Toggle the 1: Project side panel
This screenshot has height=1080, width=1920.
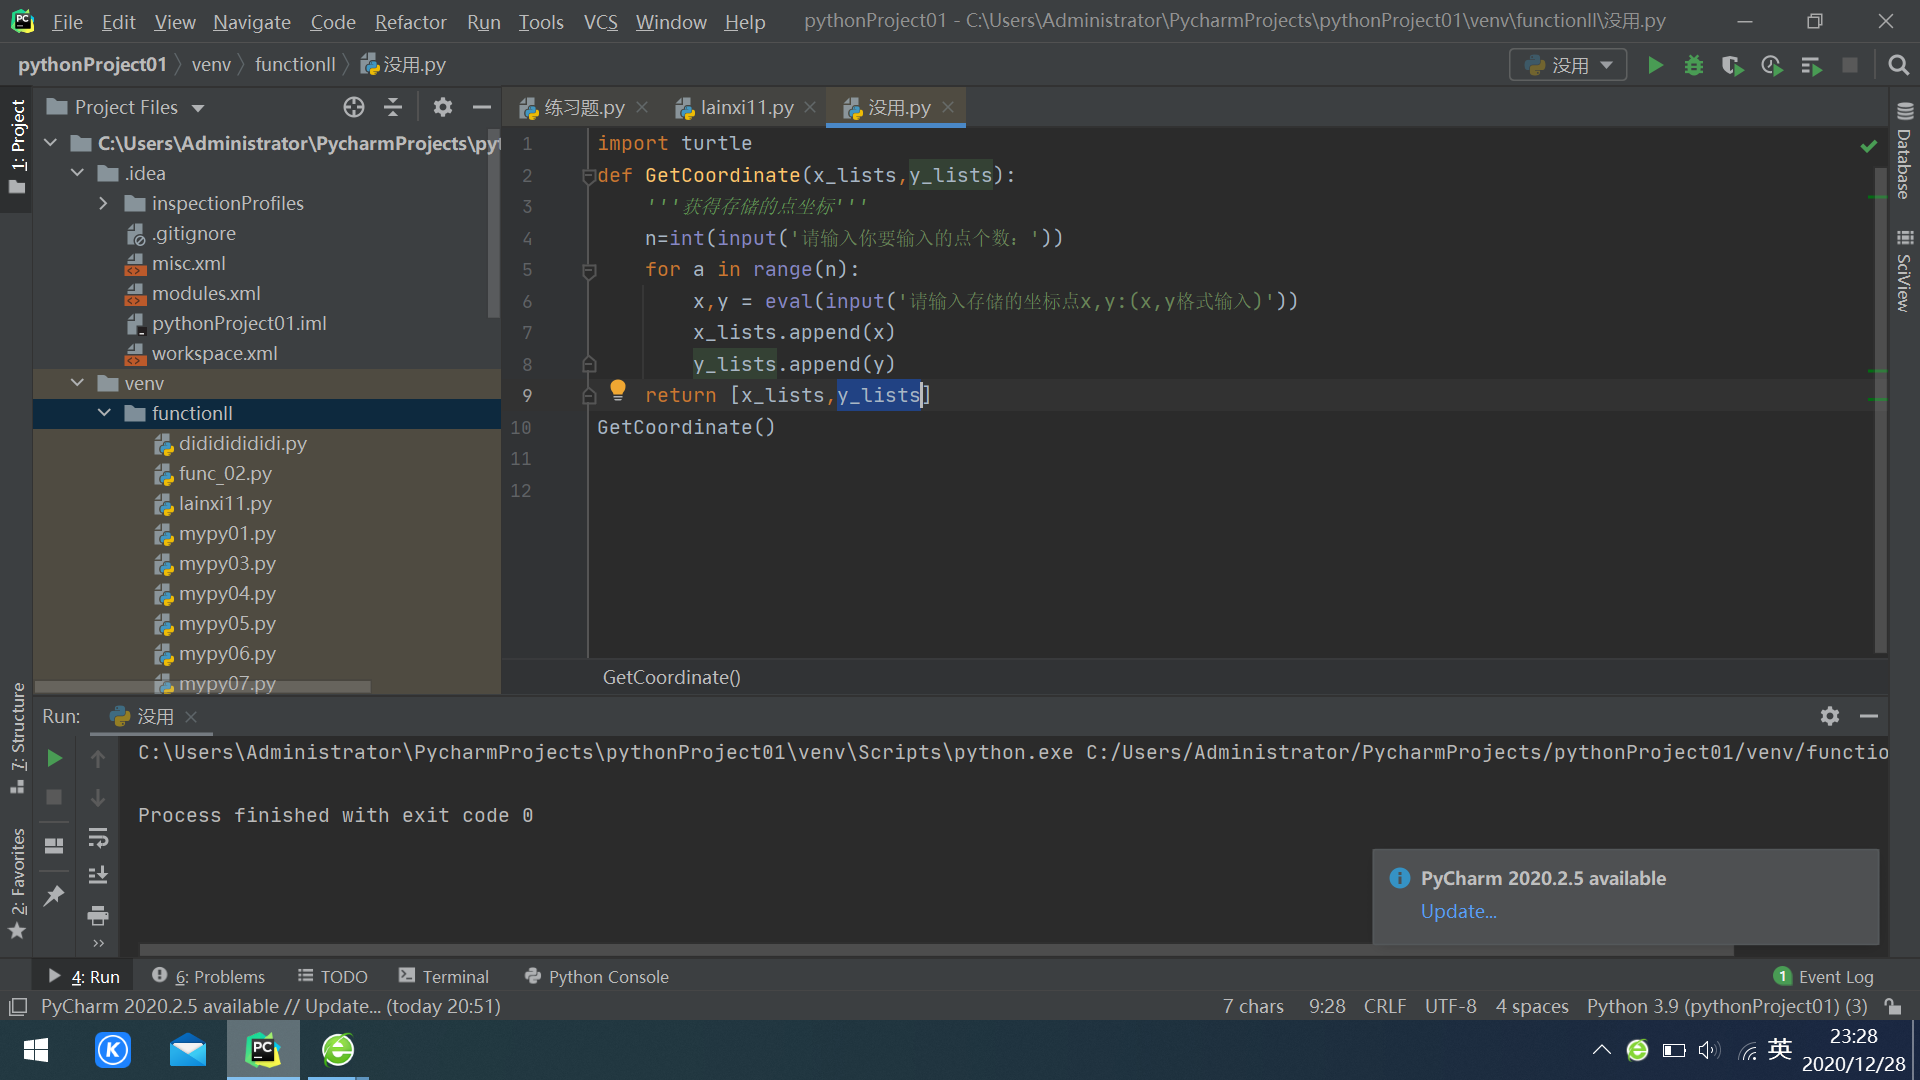click(17, 147)
